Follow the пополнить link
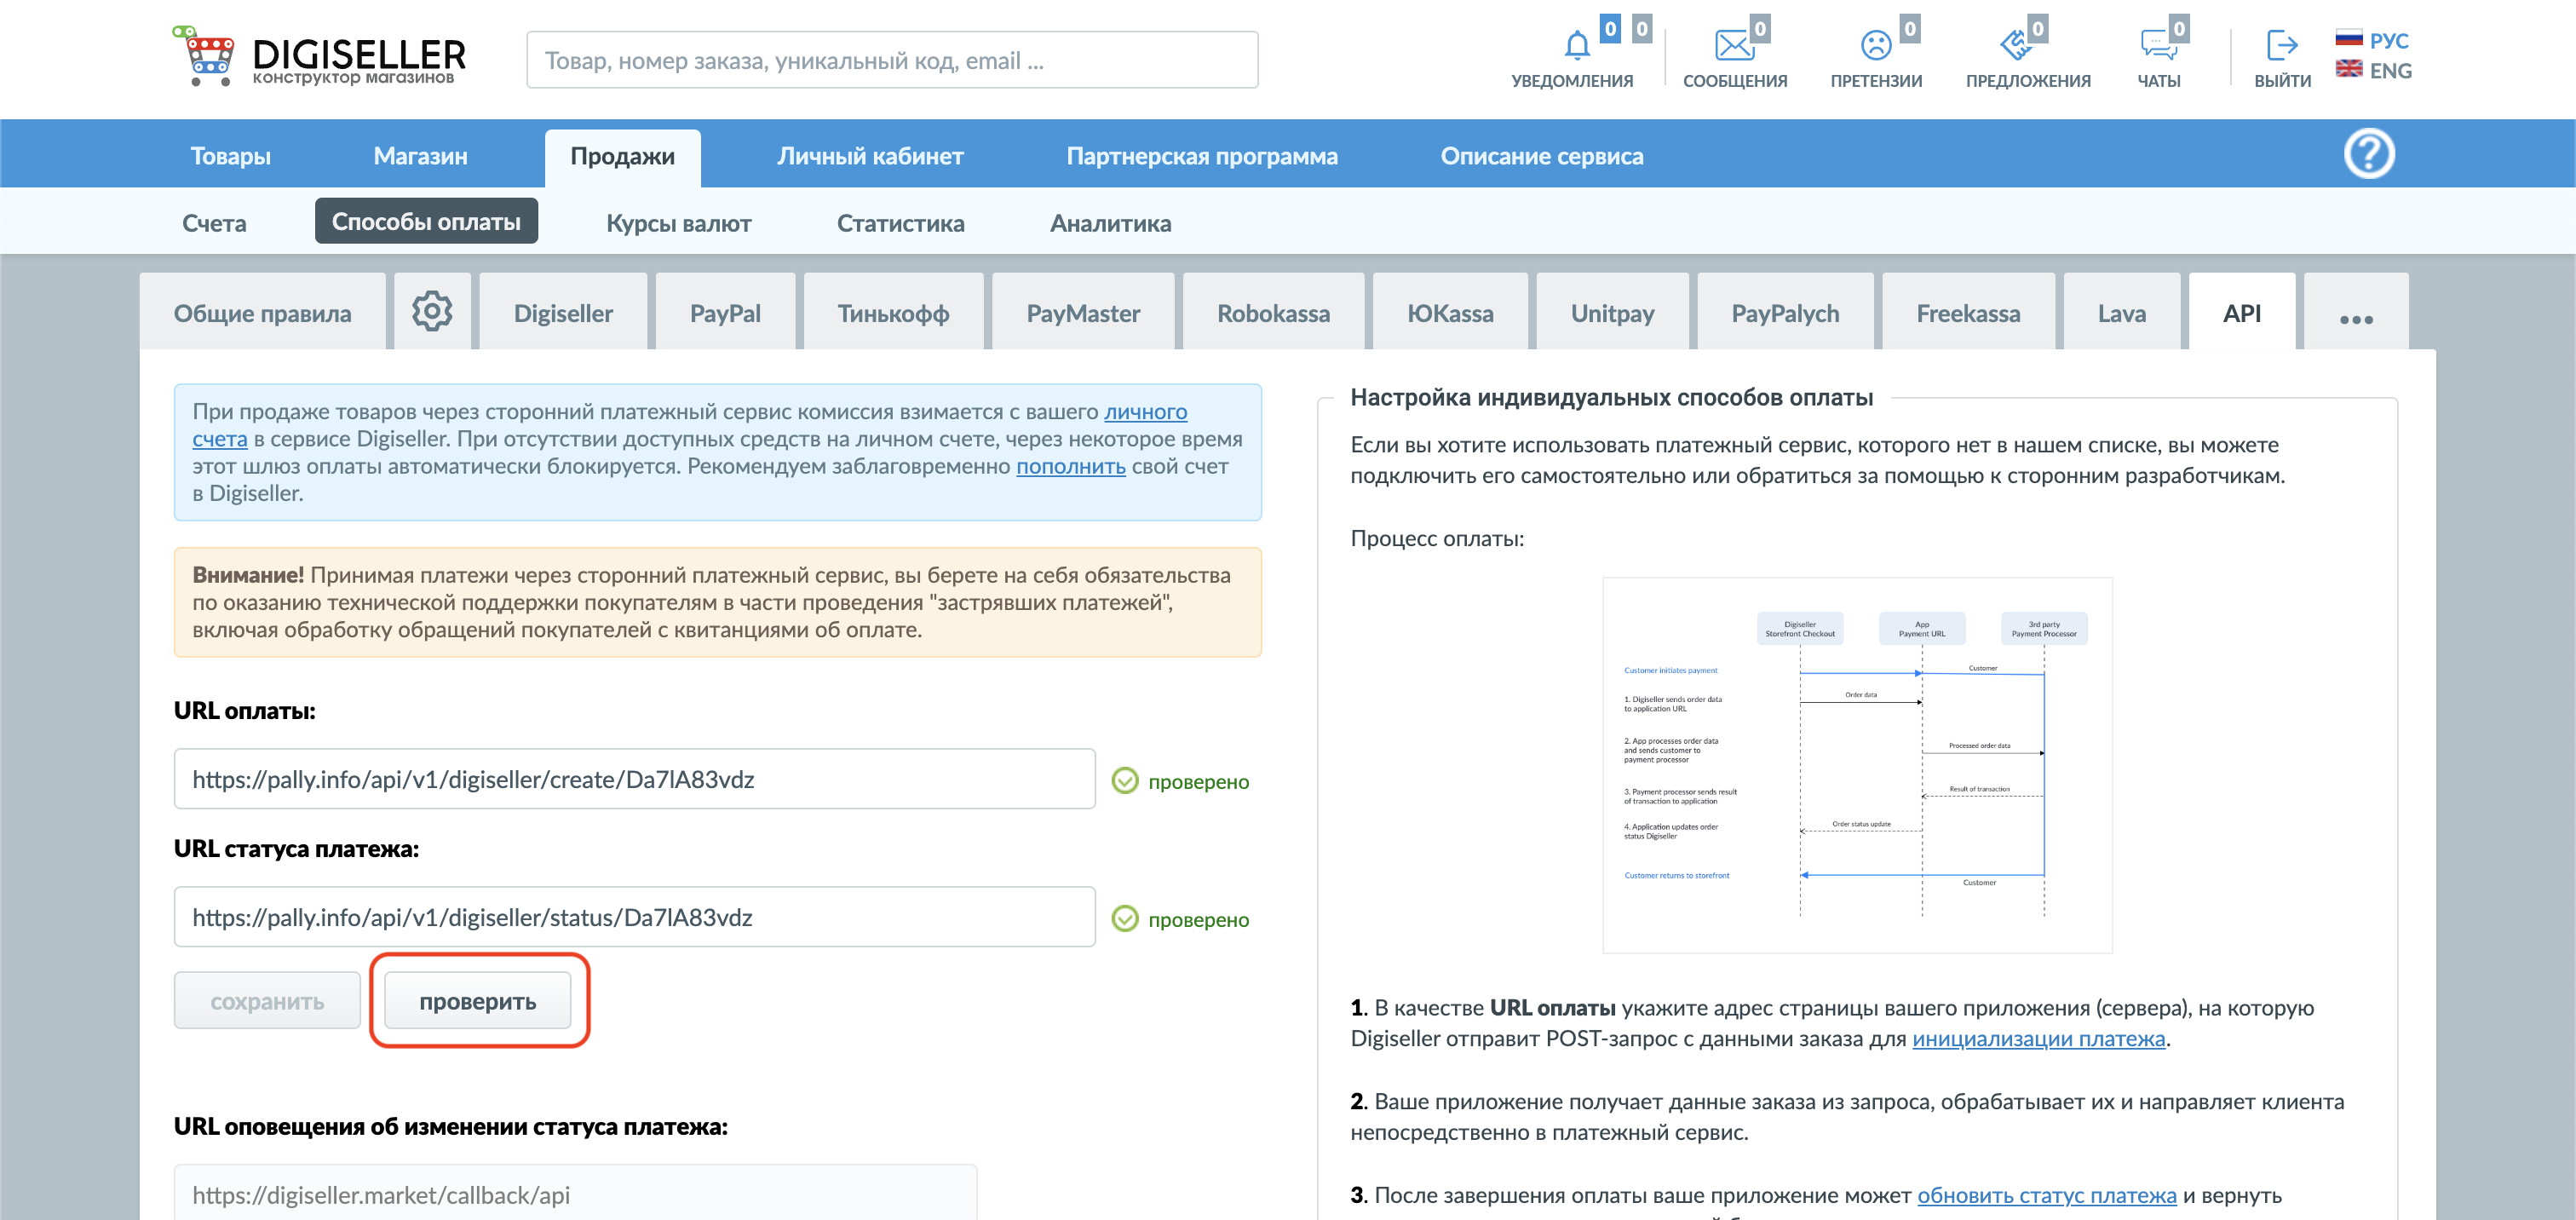 coord(1070,465)
